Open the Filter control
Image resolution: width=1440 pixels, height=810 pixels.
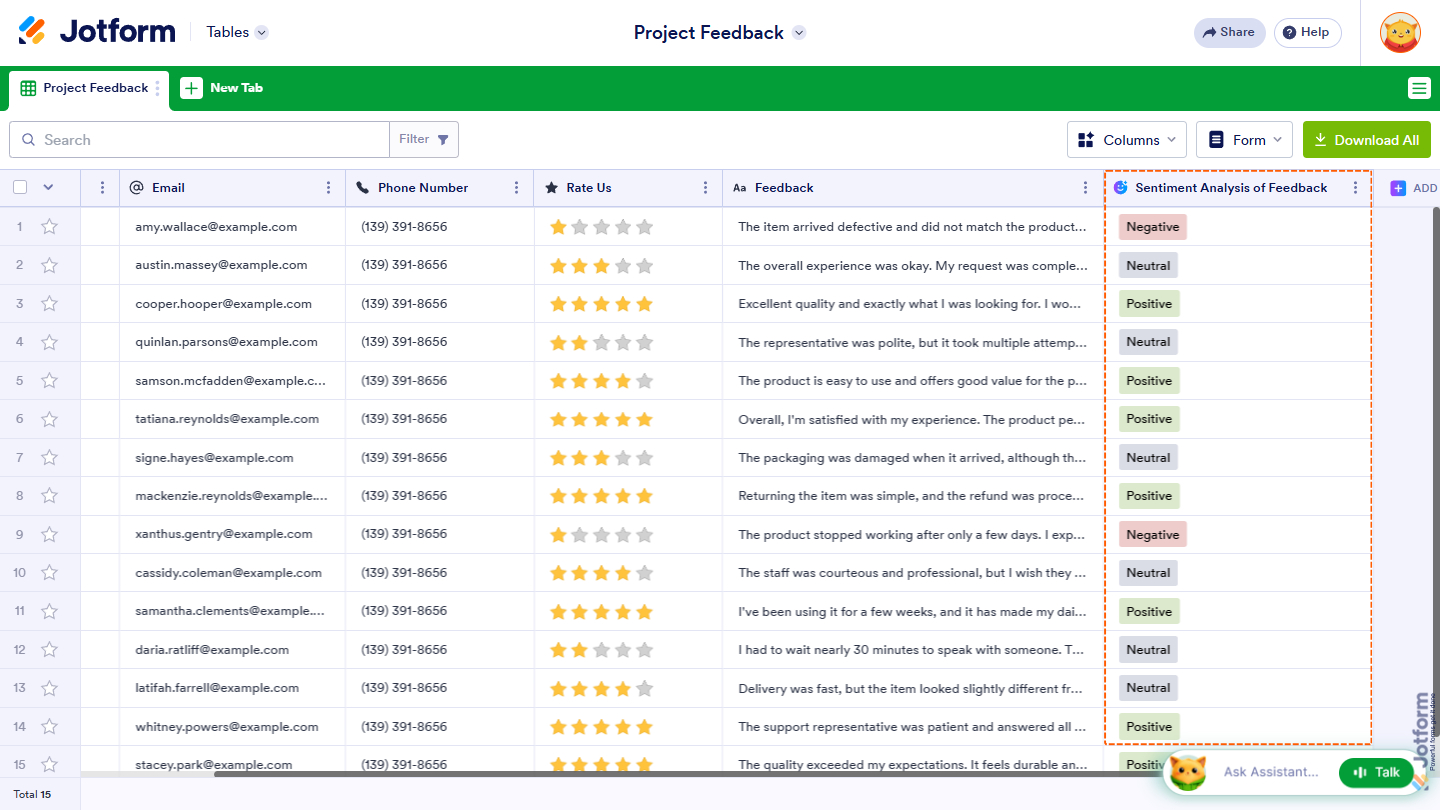pos(424,140)
